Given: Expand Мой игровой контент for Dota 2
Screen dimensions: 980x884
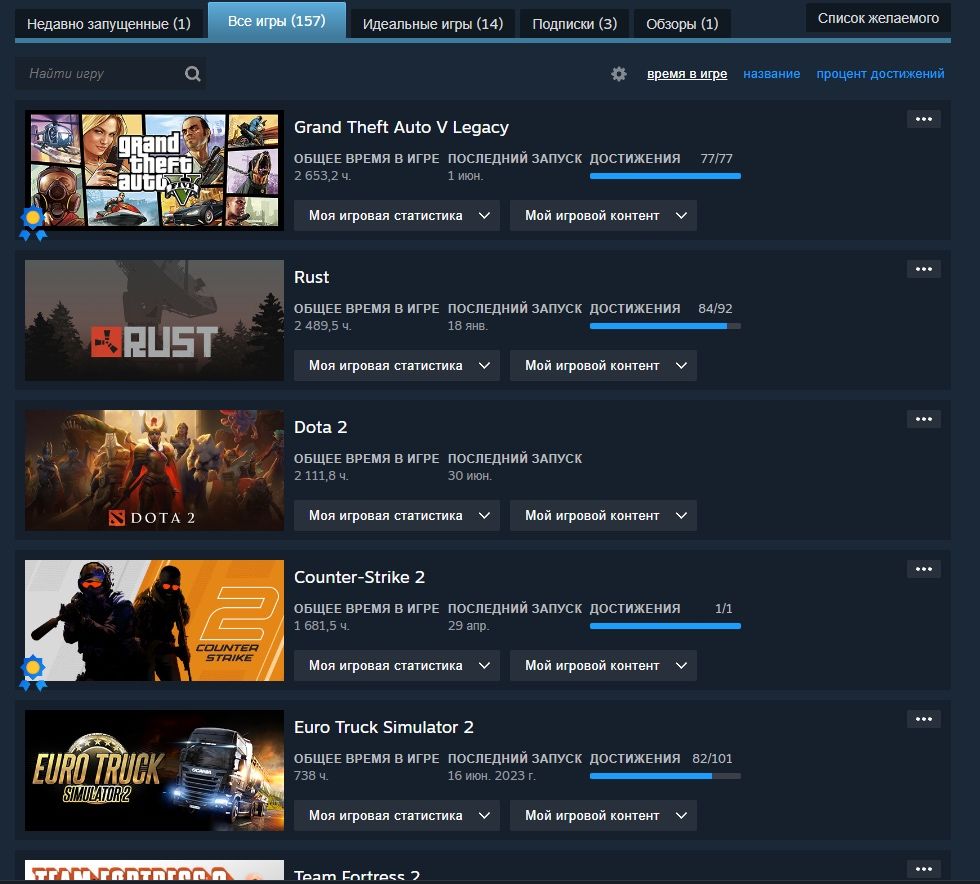Looking at the screenshot, I should tap(603, 516).
